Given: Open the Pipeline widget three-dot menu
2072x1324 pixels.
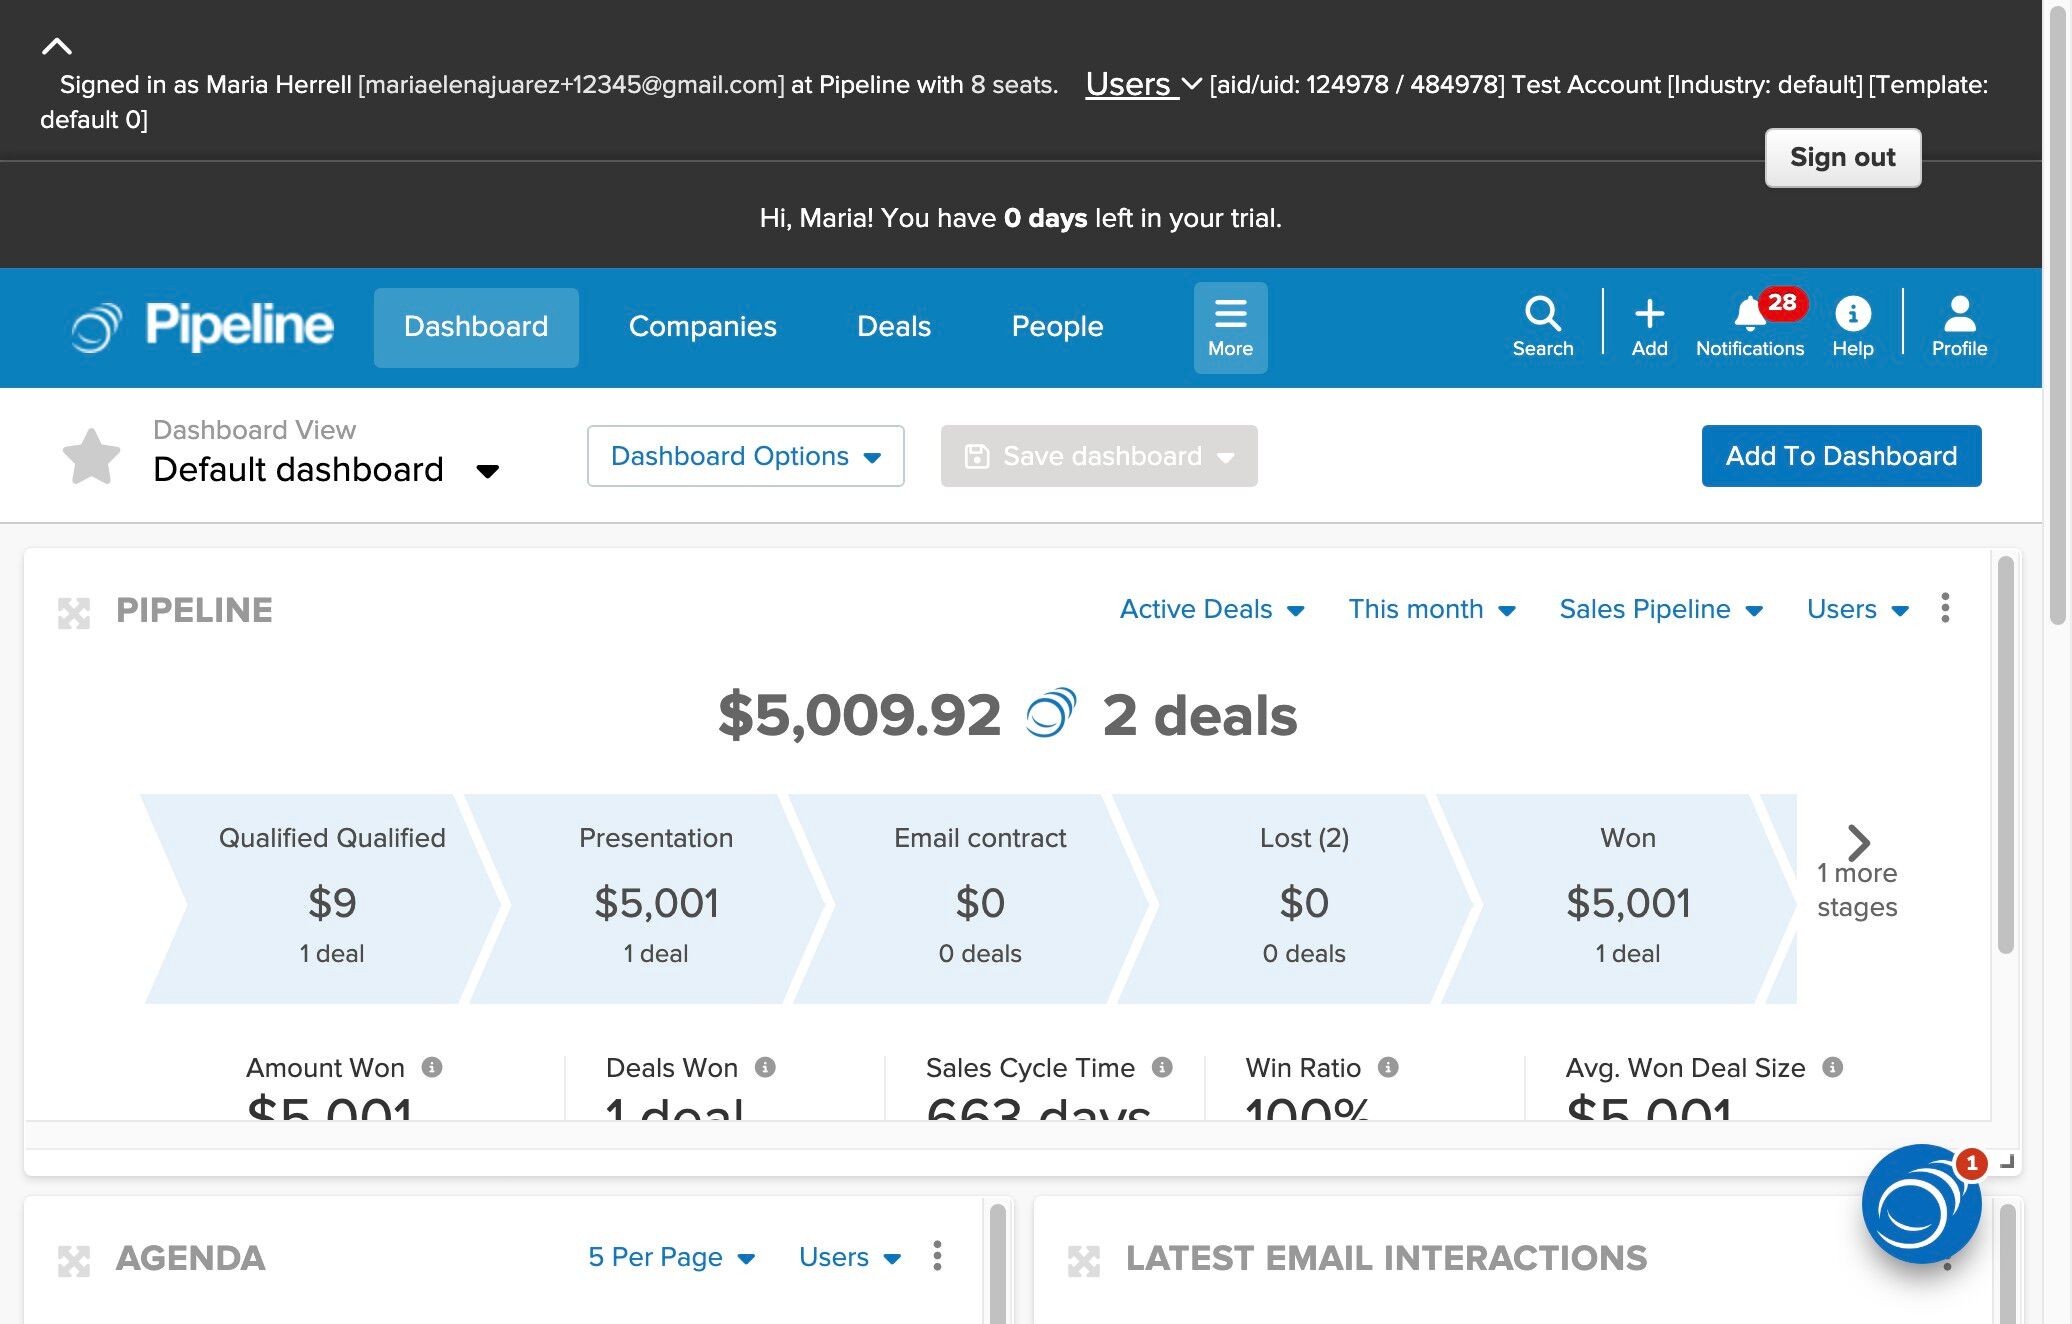Looking at the screenshot, I should click(x=1945, y=608).
